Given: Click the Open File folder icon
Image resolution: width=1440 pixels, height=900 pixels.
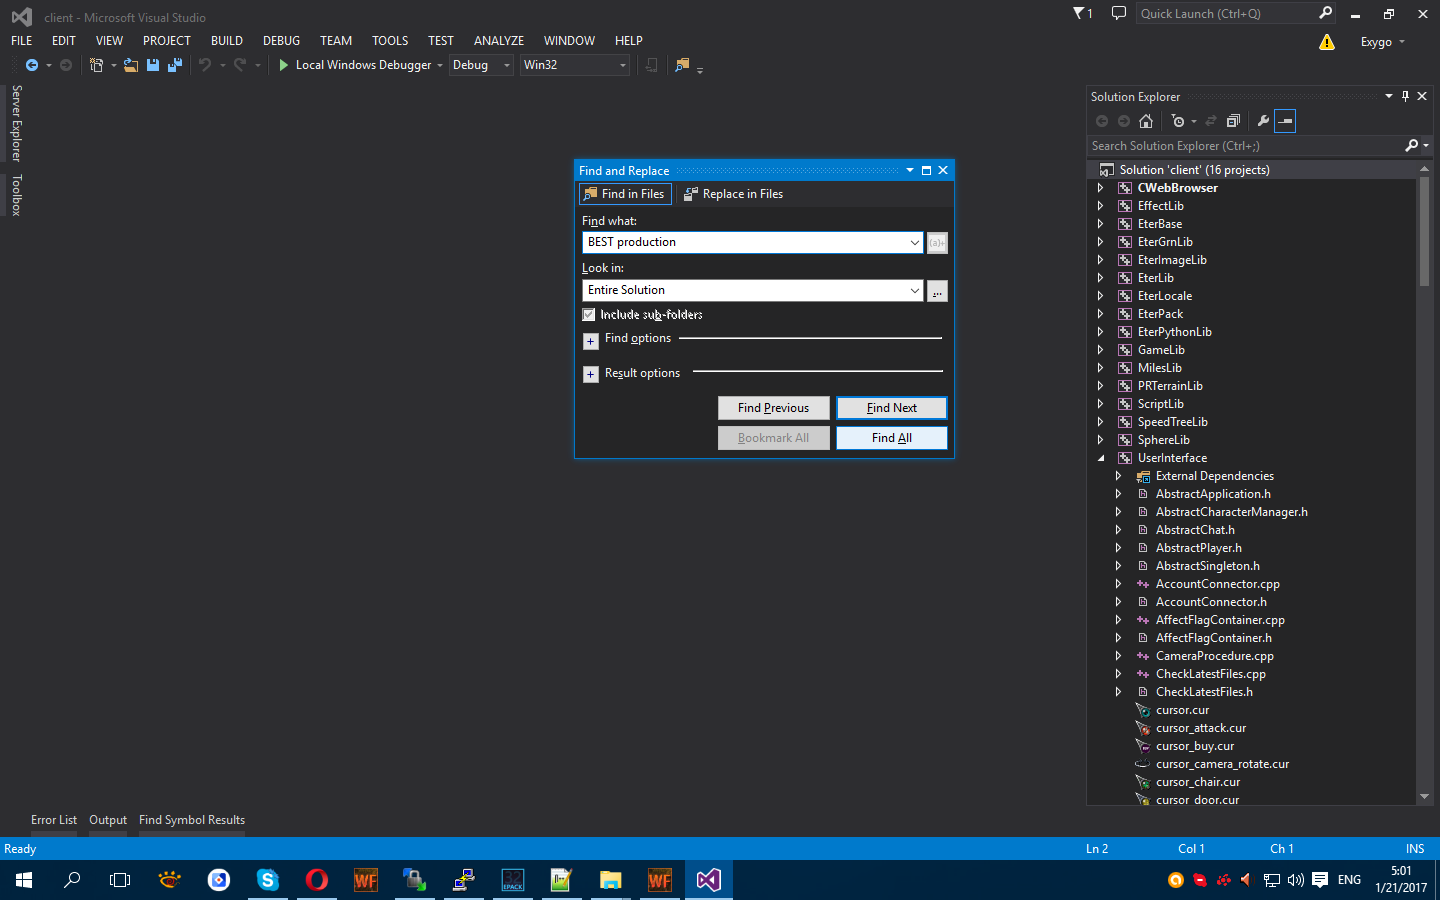Looking at the screenshot, I should coord(131,65).
